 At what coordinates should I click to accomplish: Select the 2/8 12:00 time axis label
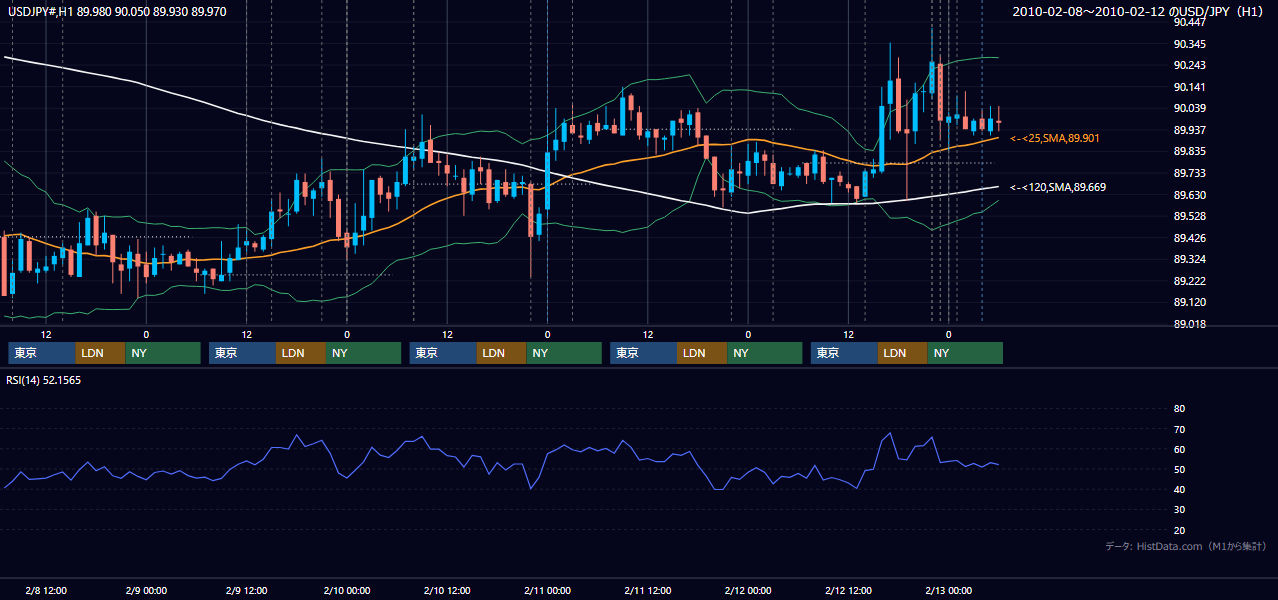click(46, 590)
